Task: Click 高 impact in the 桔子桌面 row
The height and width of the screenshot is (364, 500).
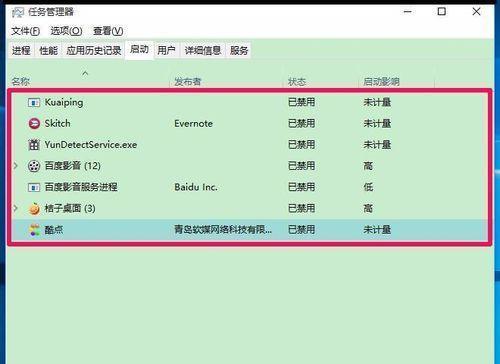Action: [368, 209]
